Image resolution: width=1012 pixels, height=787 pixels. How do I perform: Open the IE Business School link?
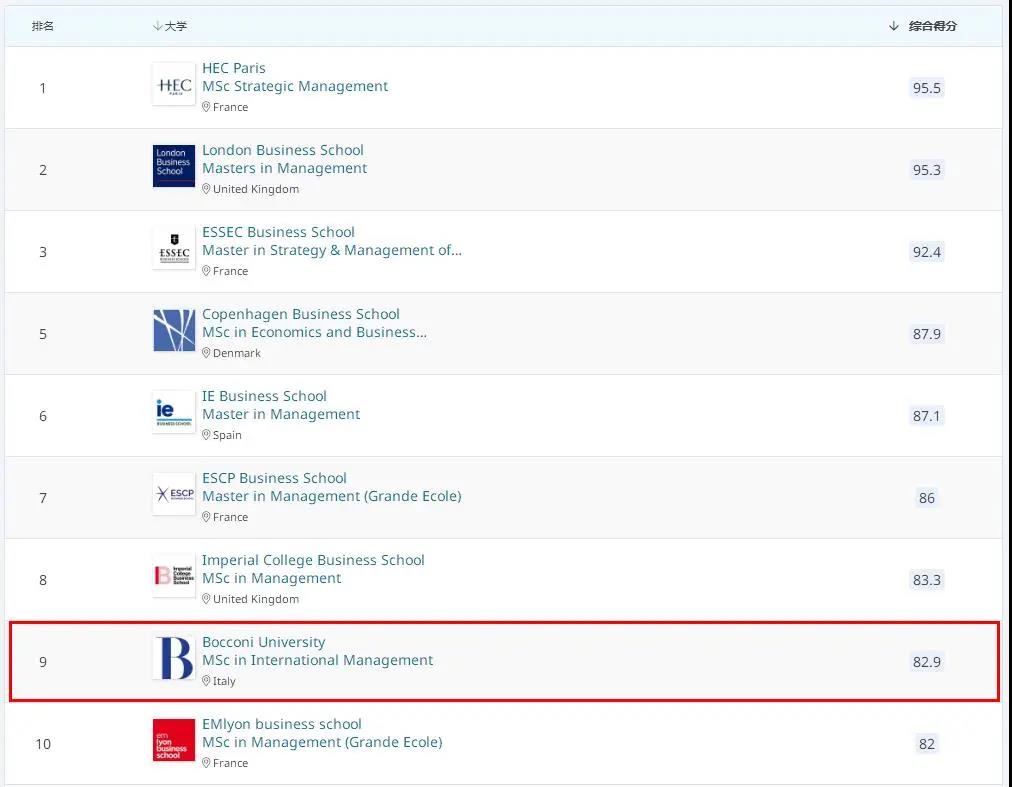click(x=264, y=396)
